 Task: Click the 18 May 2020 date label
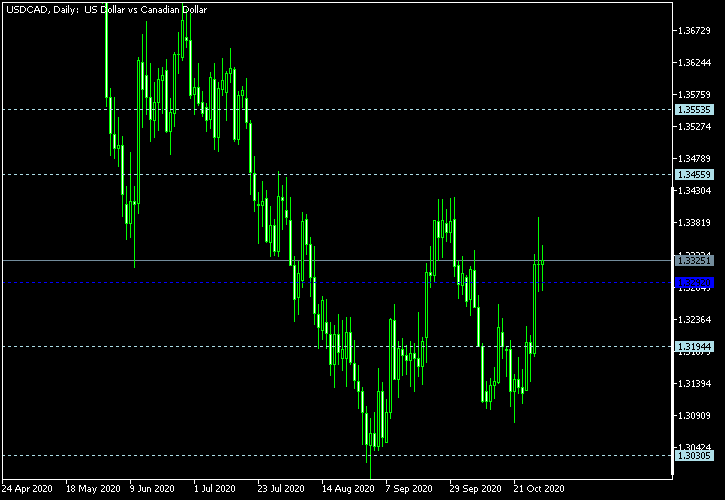(93, 488)
